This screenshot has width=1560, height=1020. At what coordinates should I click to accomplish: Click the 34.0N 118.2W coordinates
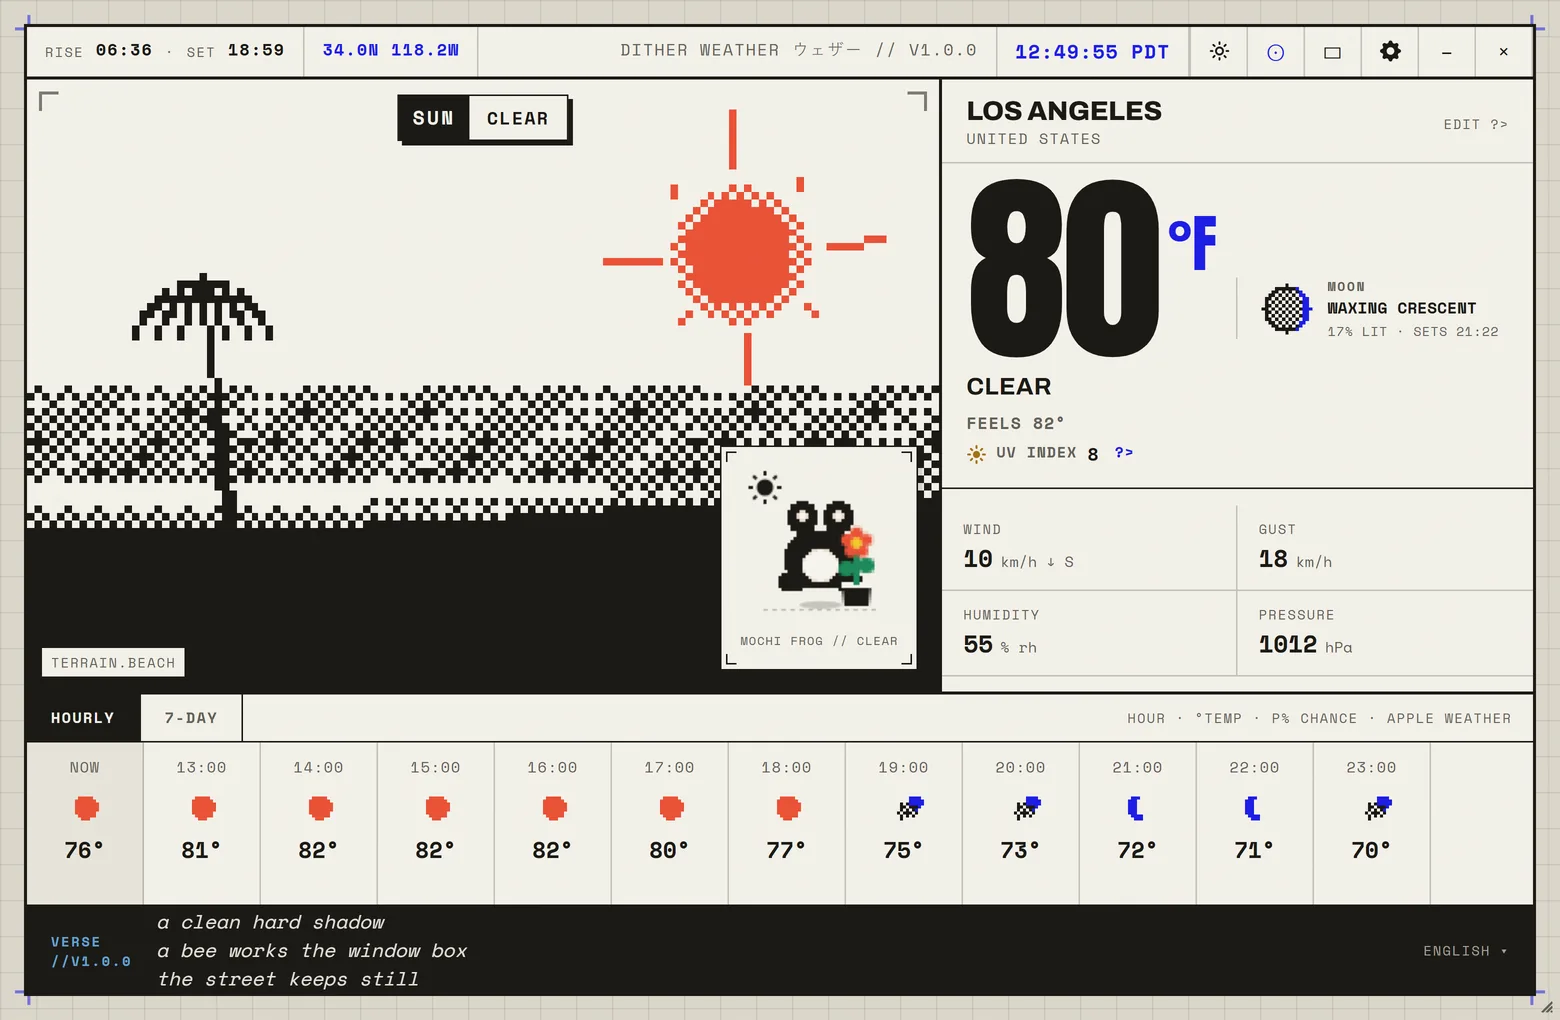[390, 50]
